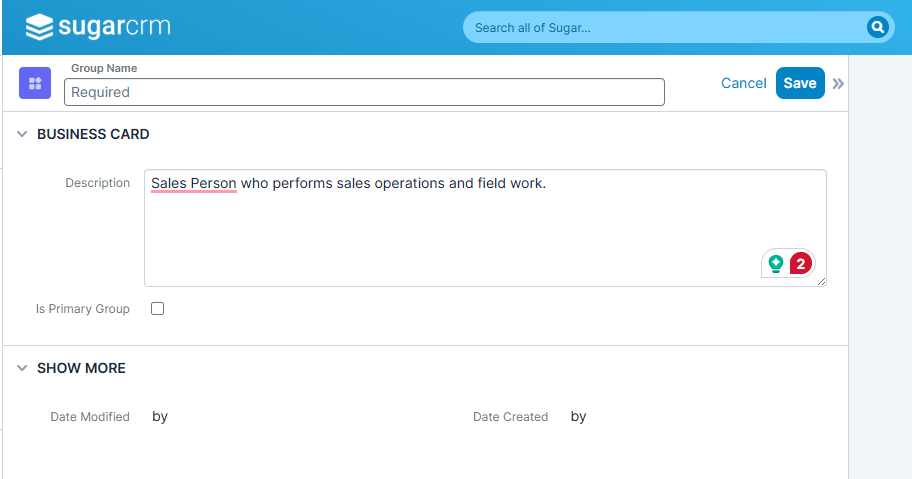Click the SHOW MORE panel header title
The width and height of the screenshot is (912, 479).
(81, 368)
